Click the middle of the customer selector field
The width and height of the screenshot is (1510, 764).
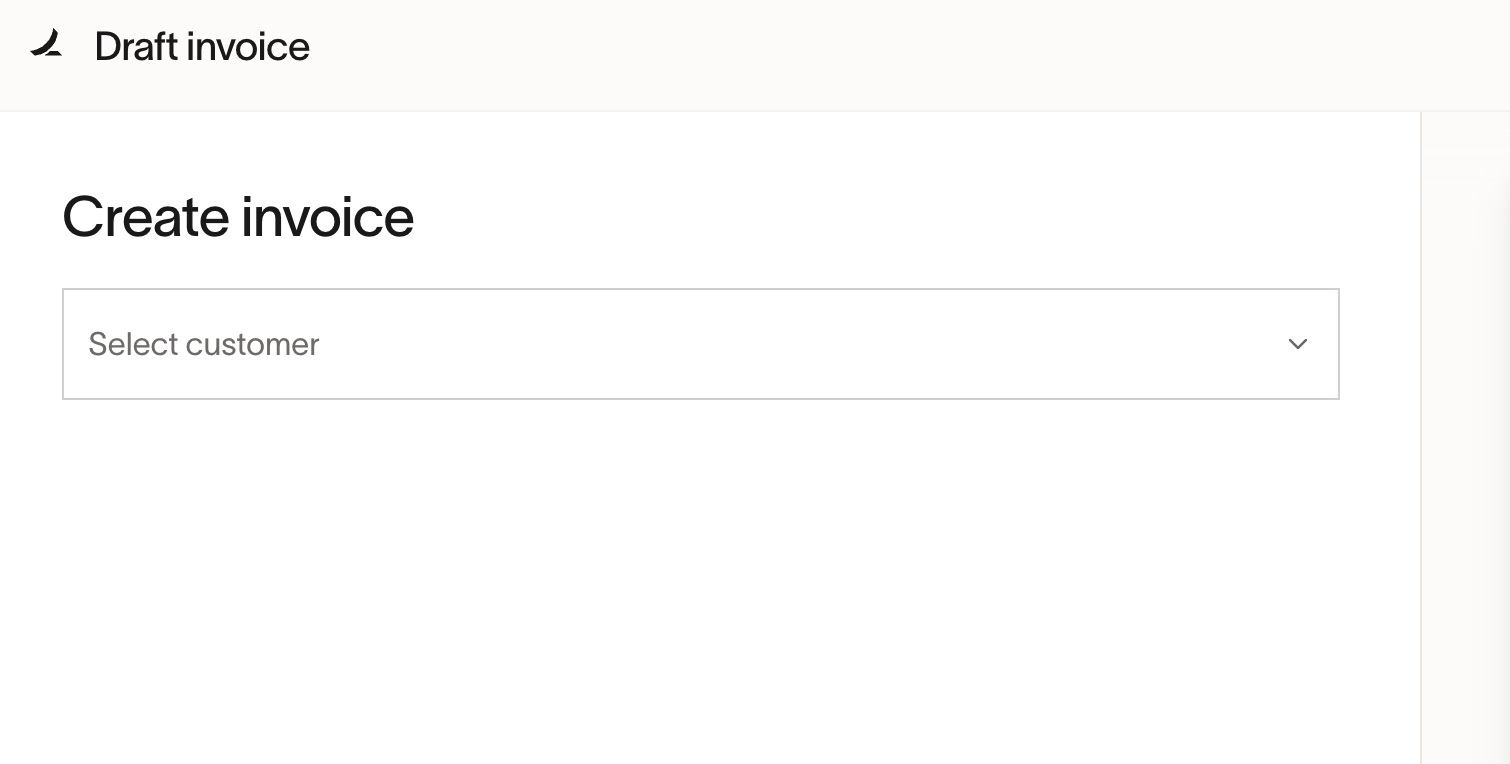point(701,344)
